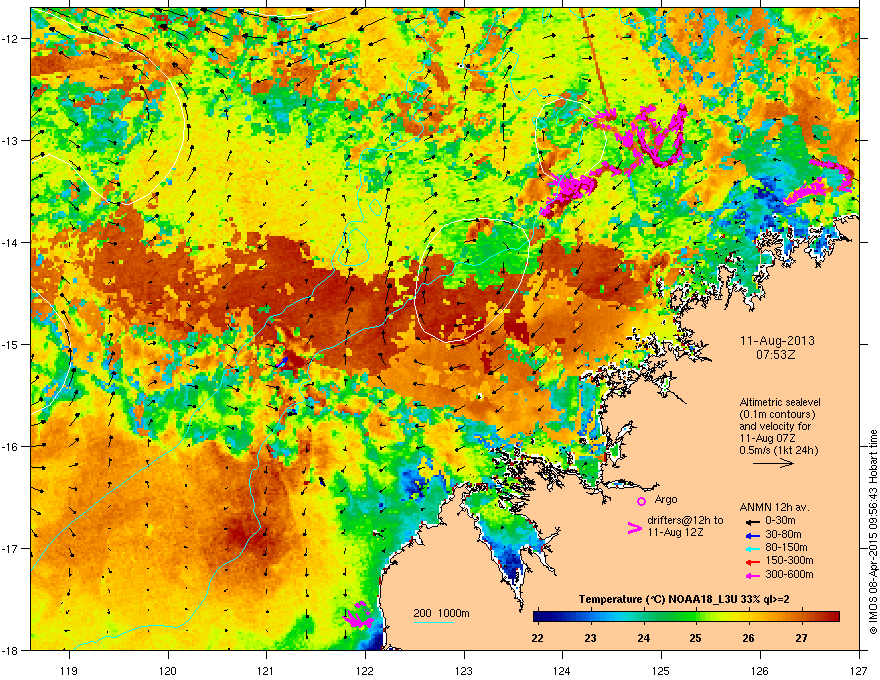Click the Temperature NOAA18_L3U colour bar title
880x680 pixels.
point(684,599)
